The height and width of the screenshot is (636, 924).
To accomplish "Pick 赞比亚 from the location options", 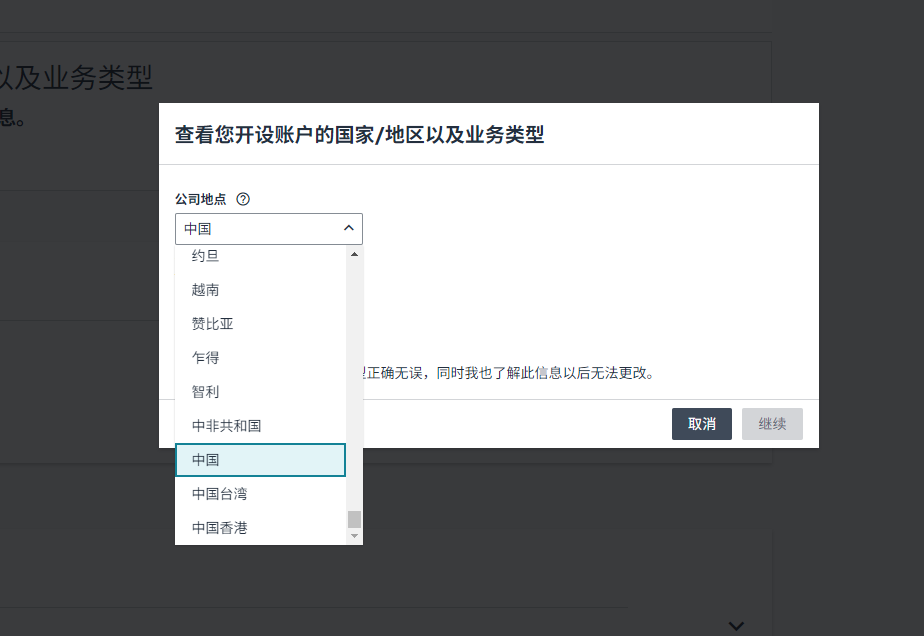I will pyautogui.click(x=212, y=324).
